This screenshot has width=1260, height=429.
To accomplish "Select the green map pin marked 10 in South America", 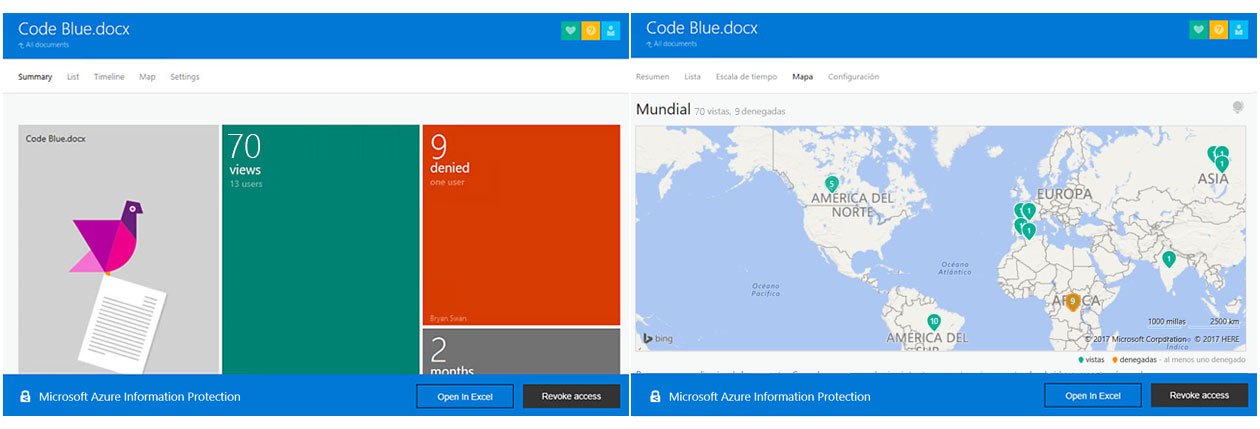I will [x=933, y=322].
